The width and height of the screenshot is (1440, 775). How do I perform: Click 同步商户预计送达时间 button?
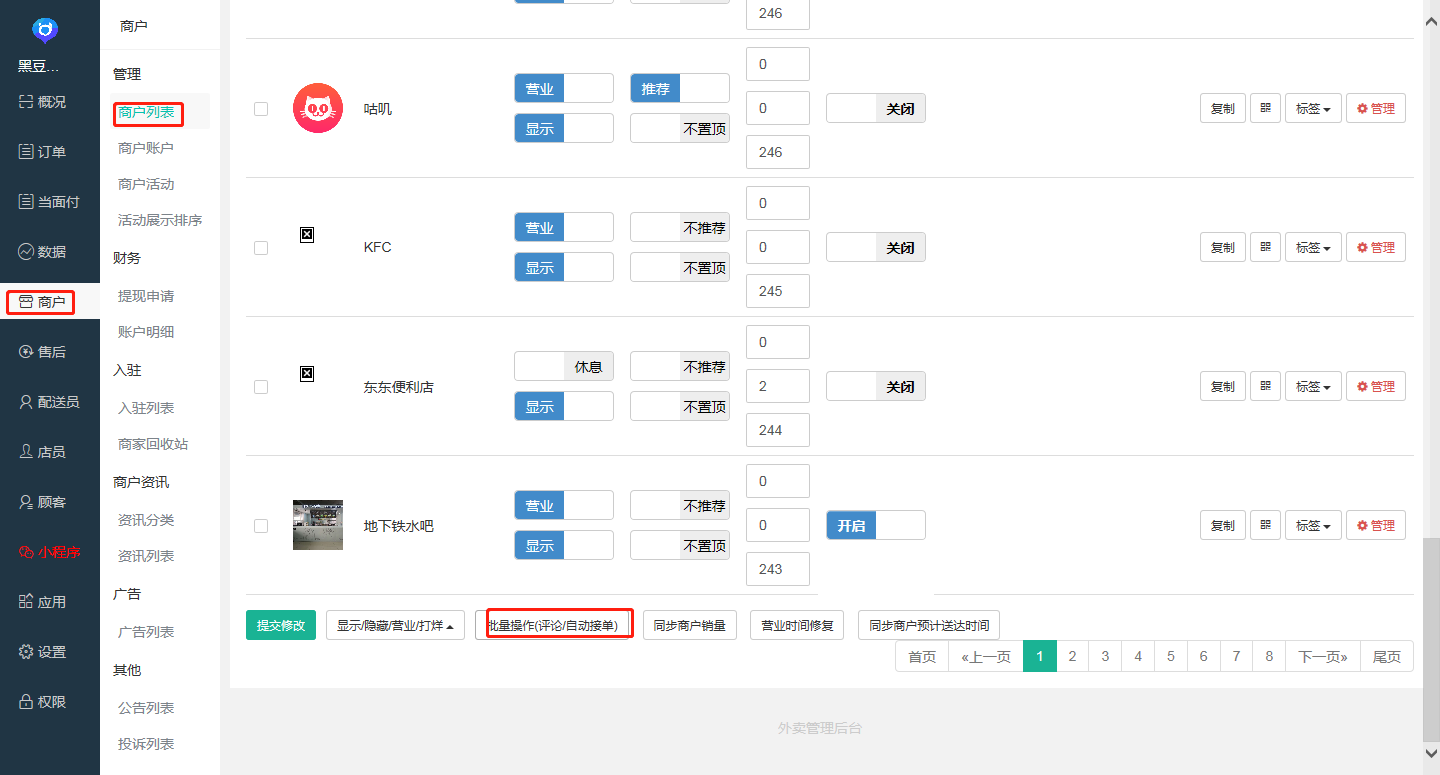tap(929, 625)
